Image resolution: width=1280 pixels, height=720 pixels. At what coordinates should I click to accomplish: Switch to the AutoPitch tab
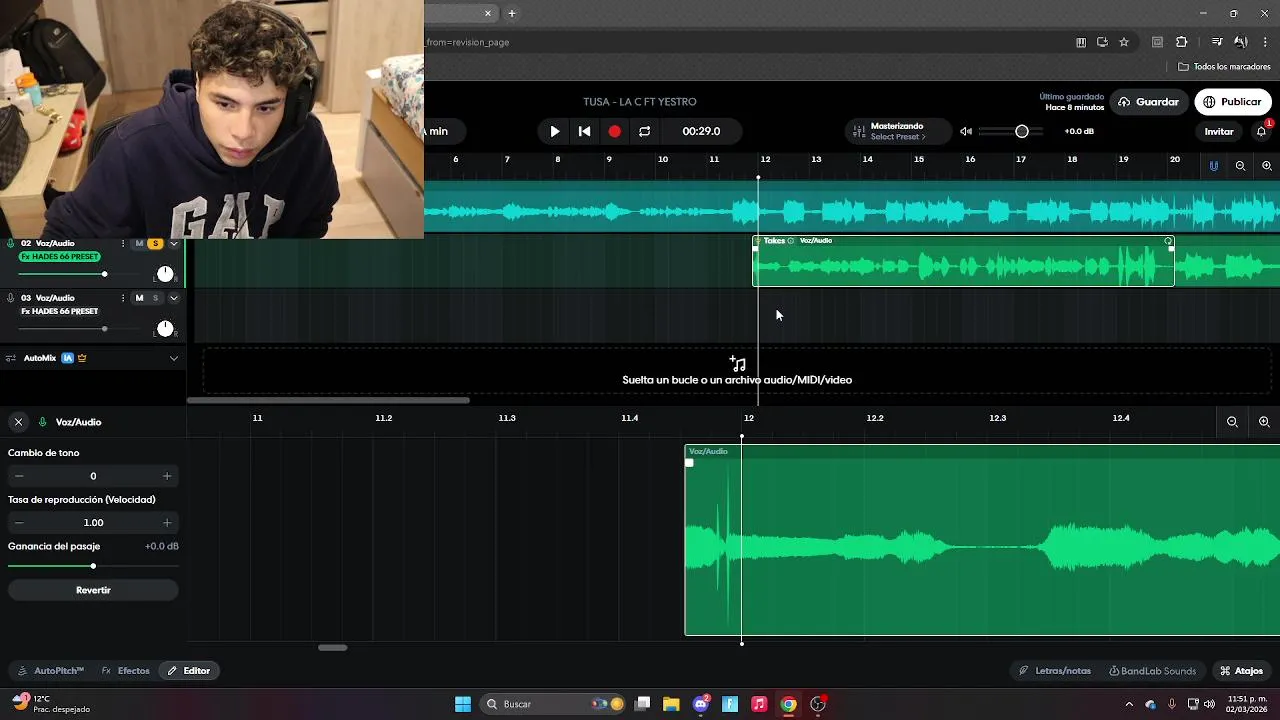pyautogui.click(x=51, y=671)
